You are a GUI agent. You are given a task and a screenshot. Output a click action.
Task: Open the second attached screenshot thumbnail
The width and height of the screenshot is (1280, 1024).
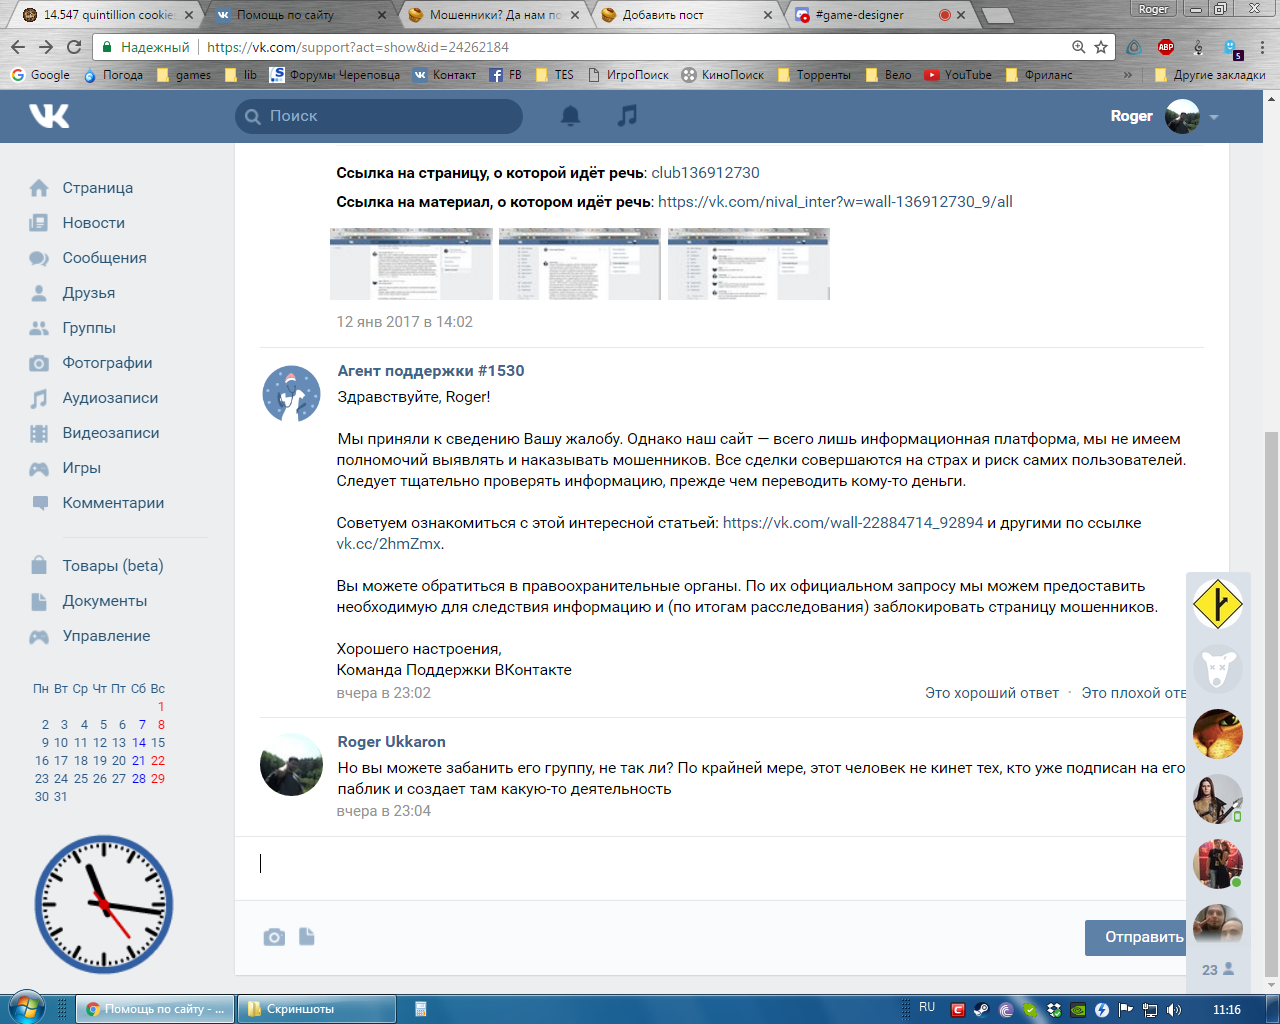580,264
